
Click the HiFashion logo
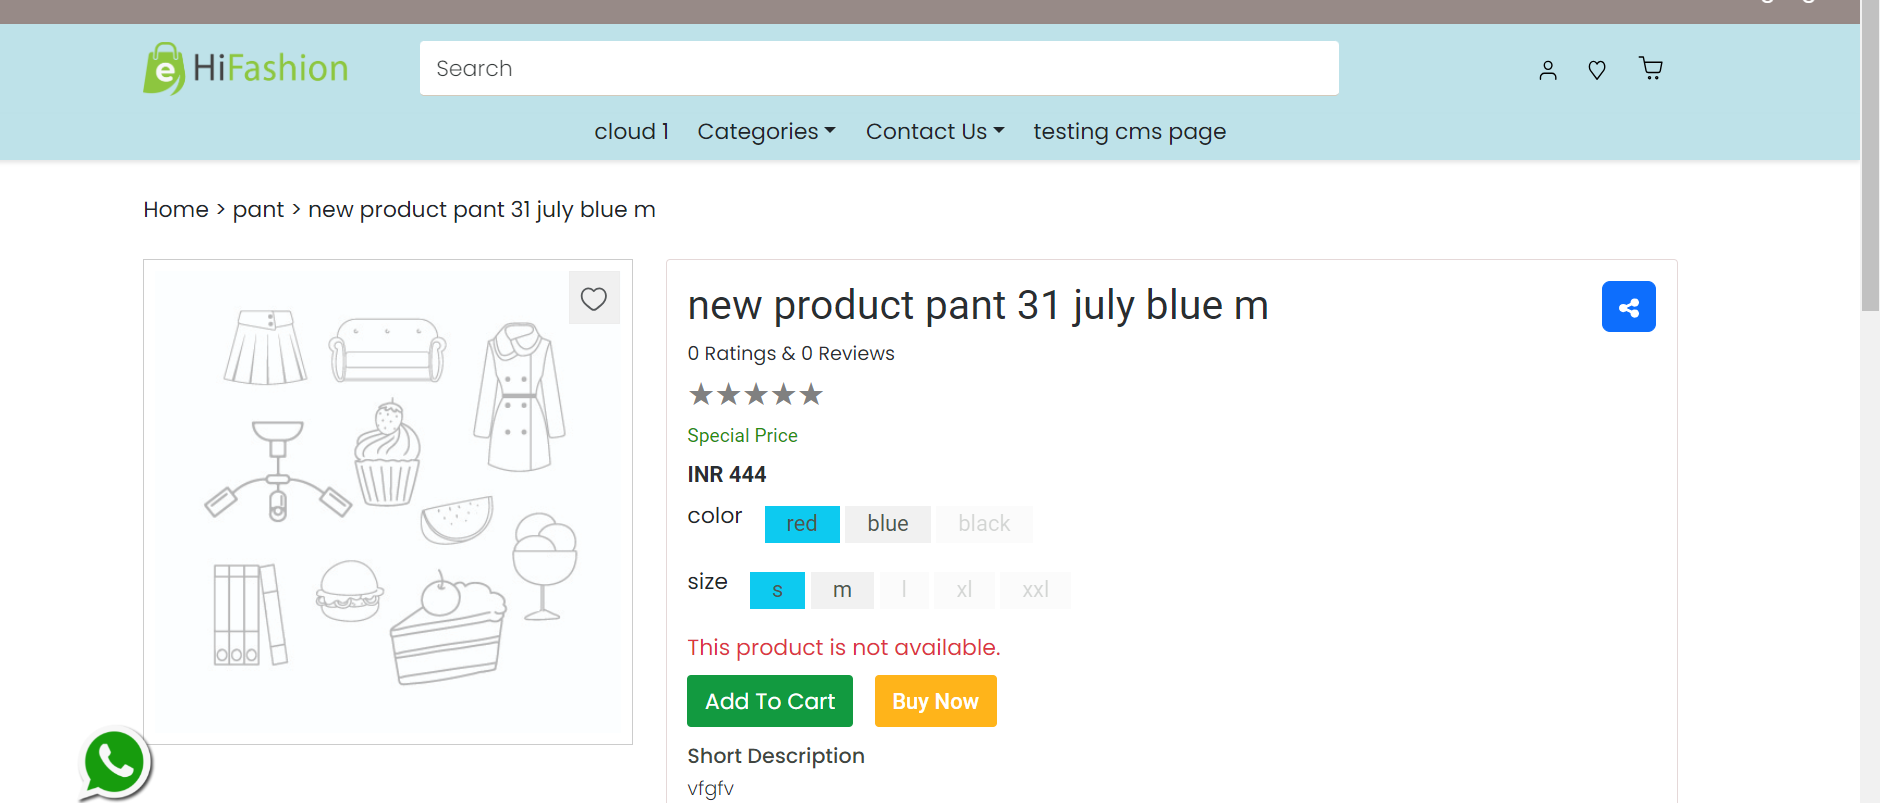pyautogui.click(x=246, y=68)
